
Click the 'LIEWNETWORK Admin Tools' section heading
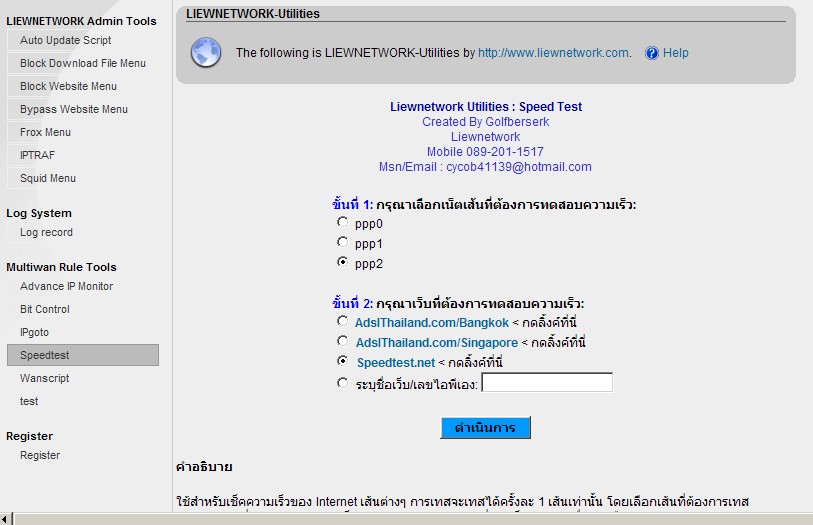(81, 21)
